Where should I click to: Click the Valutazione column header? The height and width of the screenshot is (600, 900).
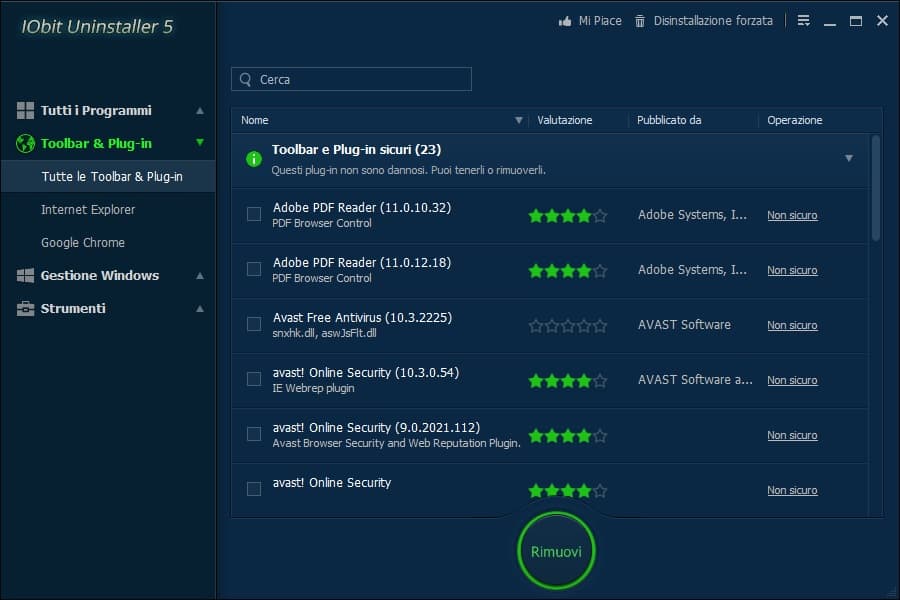coord(565,120)
